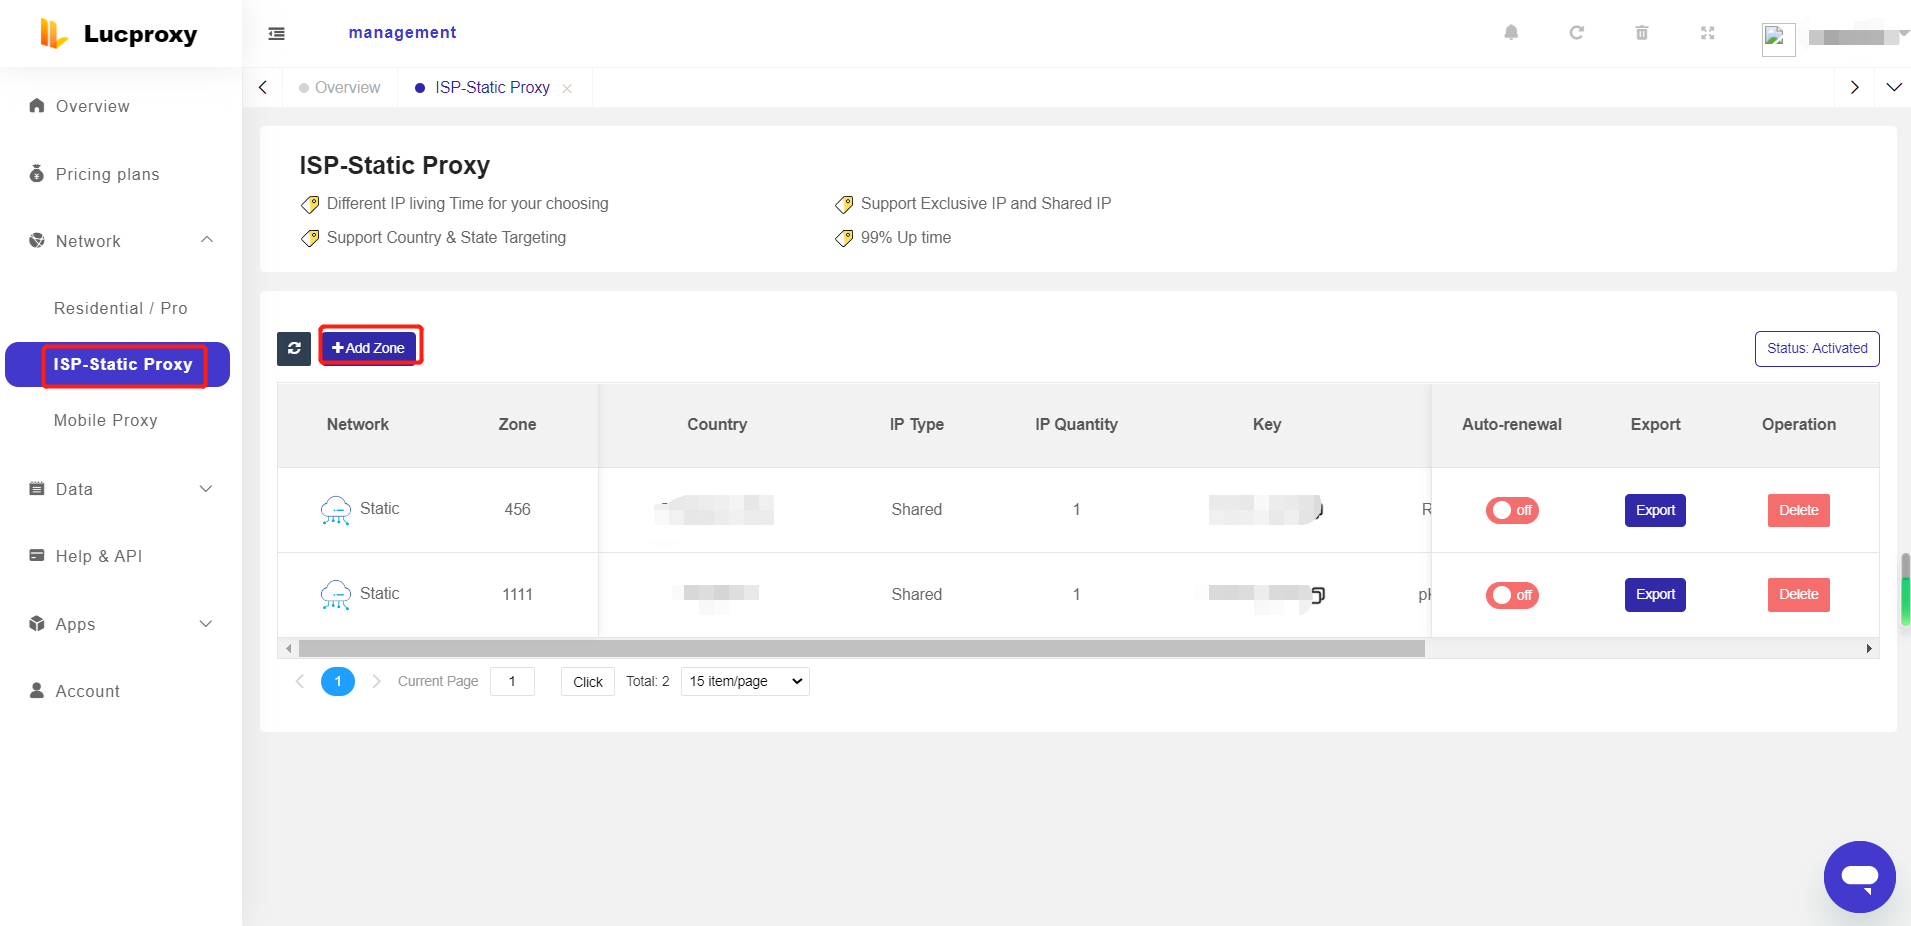
Task: Delete zone 456
Action: click(x=1798, y=510)
